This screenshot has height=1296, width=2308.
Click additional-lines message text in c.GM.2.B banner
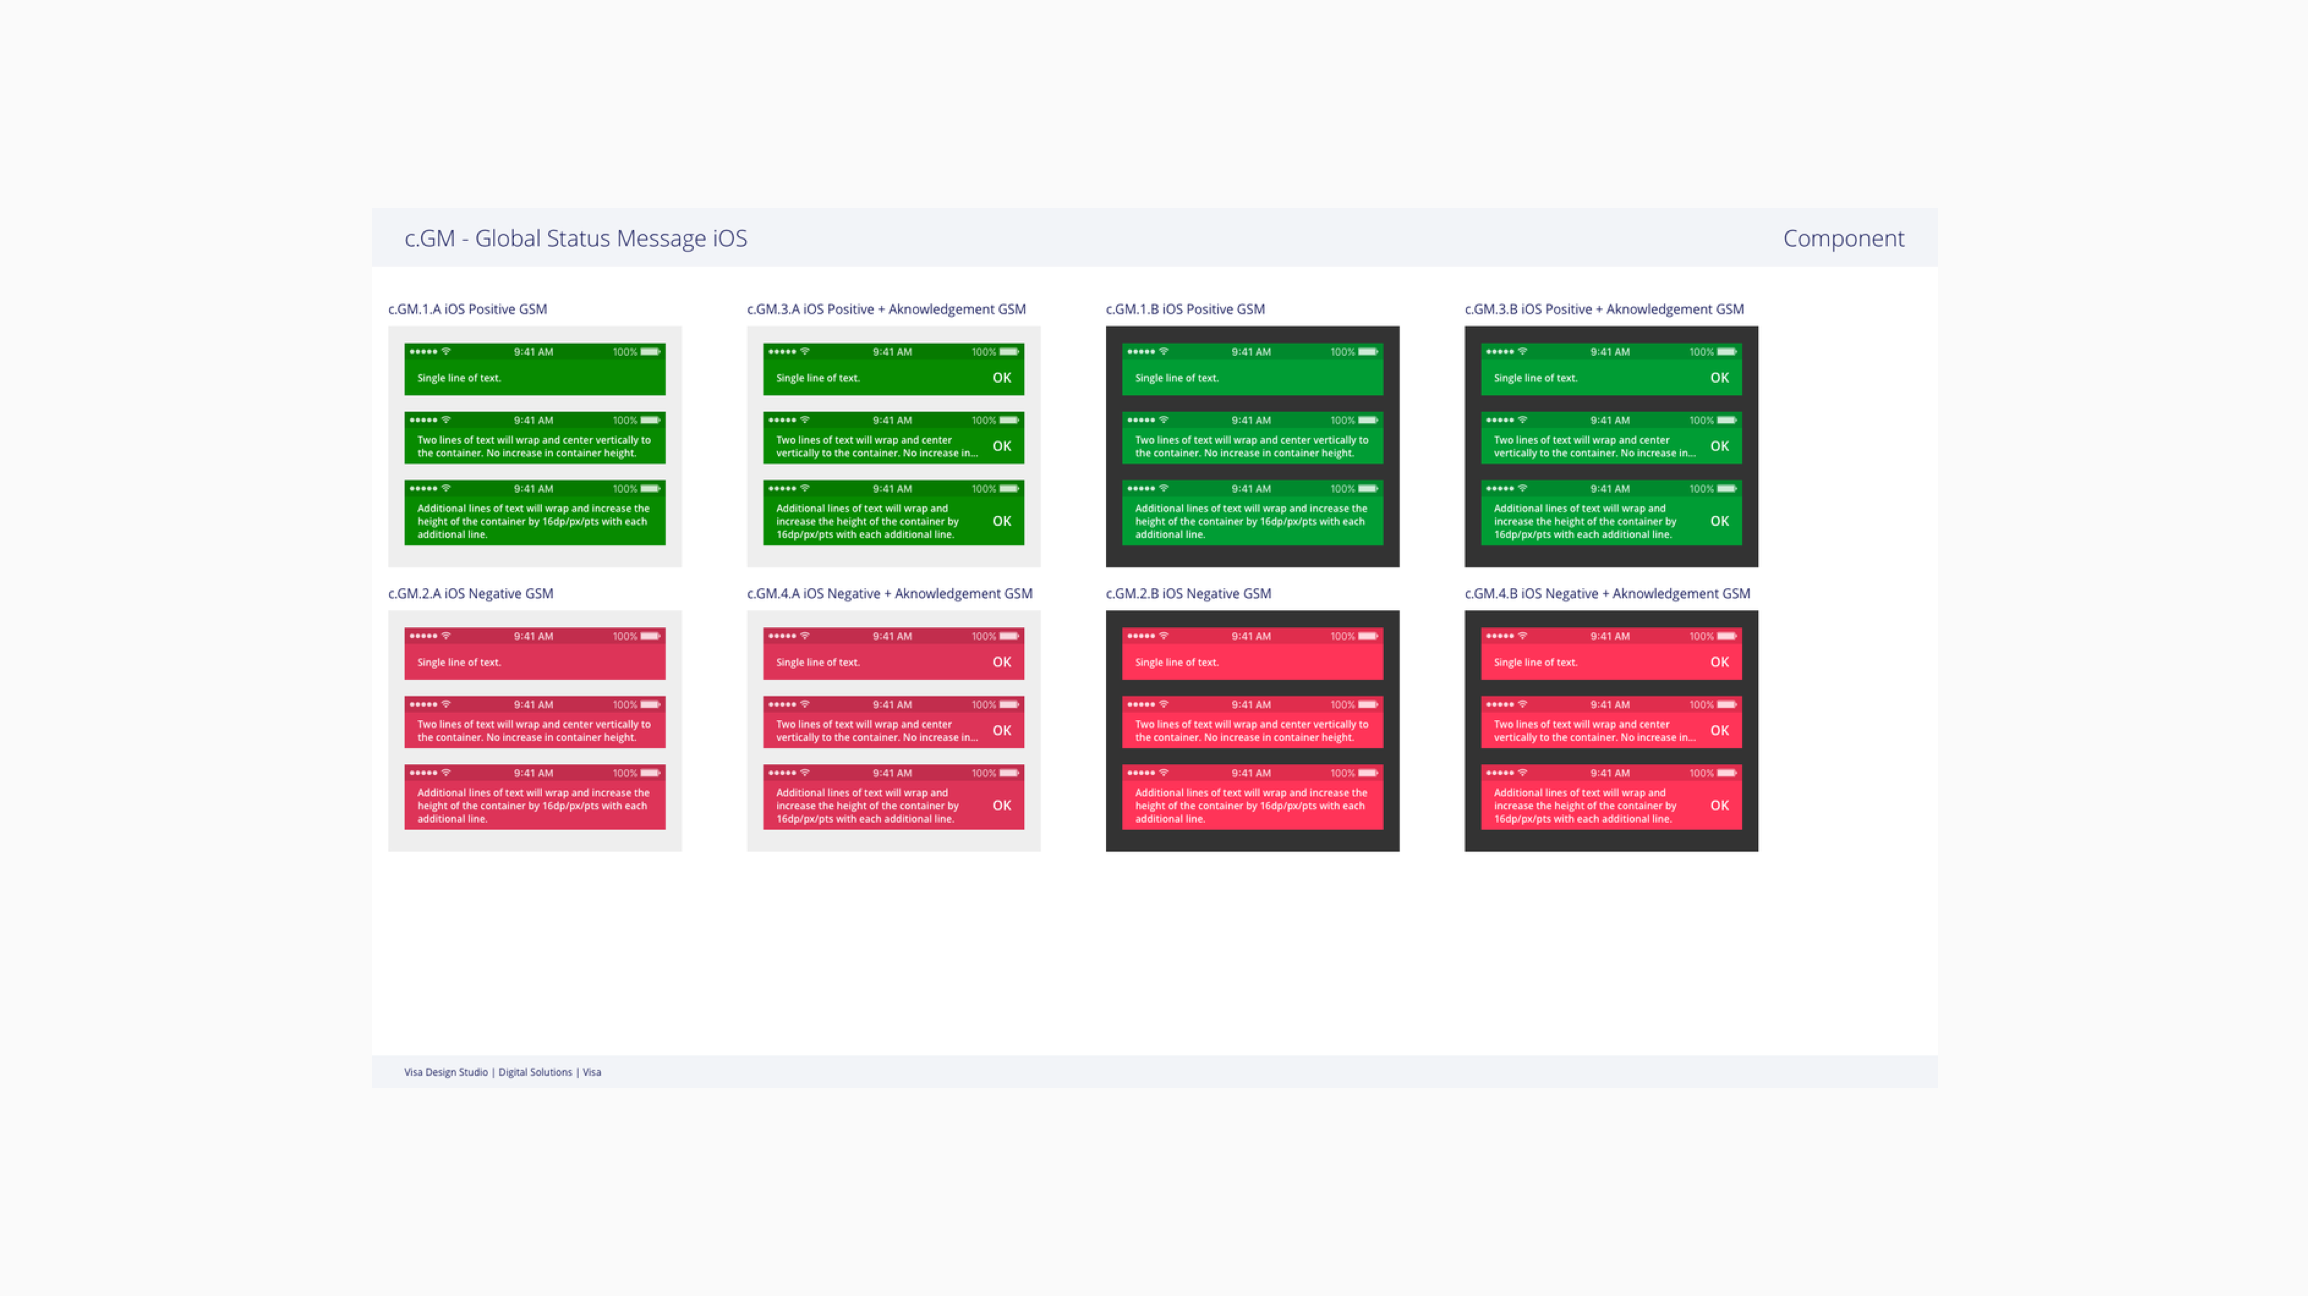point(1251,805)
